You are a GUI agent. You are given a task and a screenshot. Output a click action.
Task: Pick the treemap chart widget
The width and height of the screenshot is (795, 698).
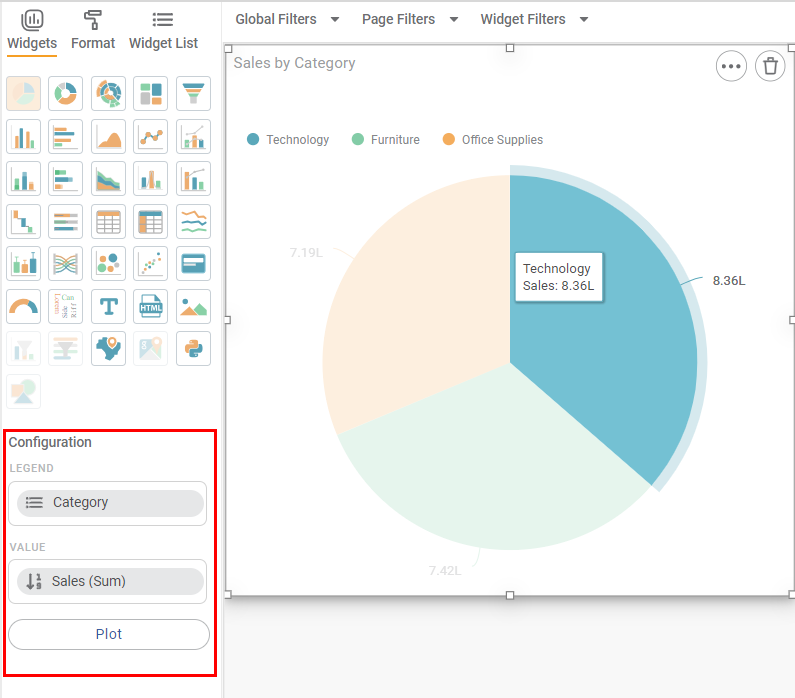tap(151, 94)
